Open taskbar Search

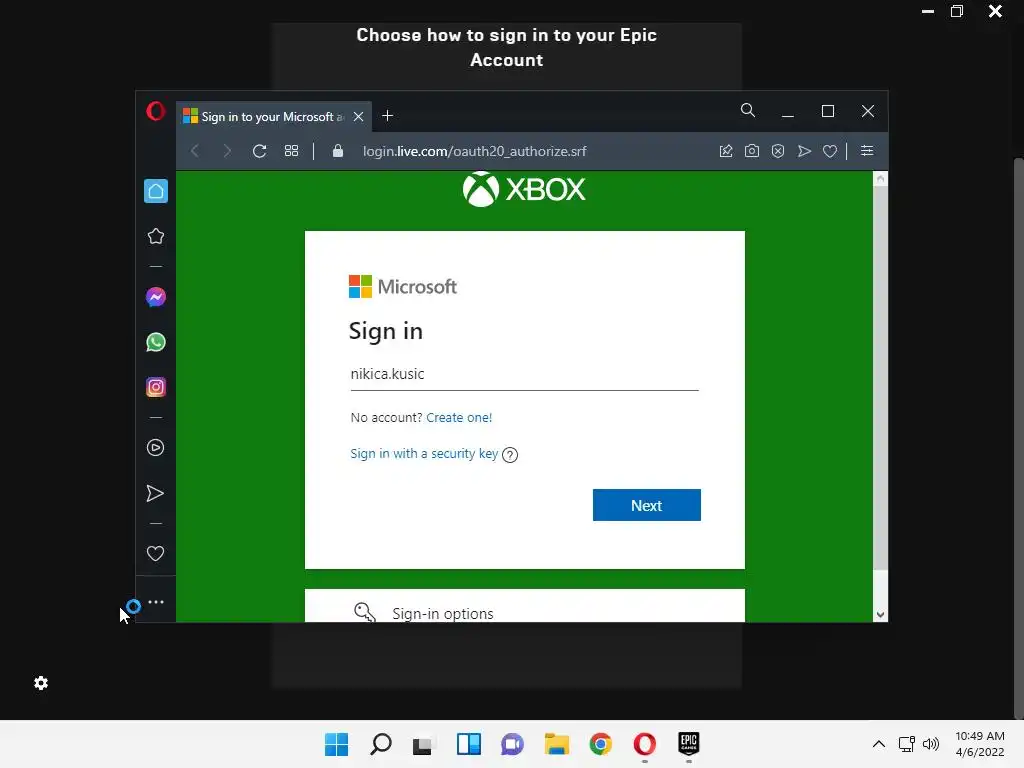point(381,744)
